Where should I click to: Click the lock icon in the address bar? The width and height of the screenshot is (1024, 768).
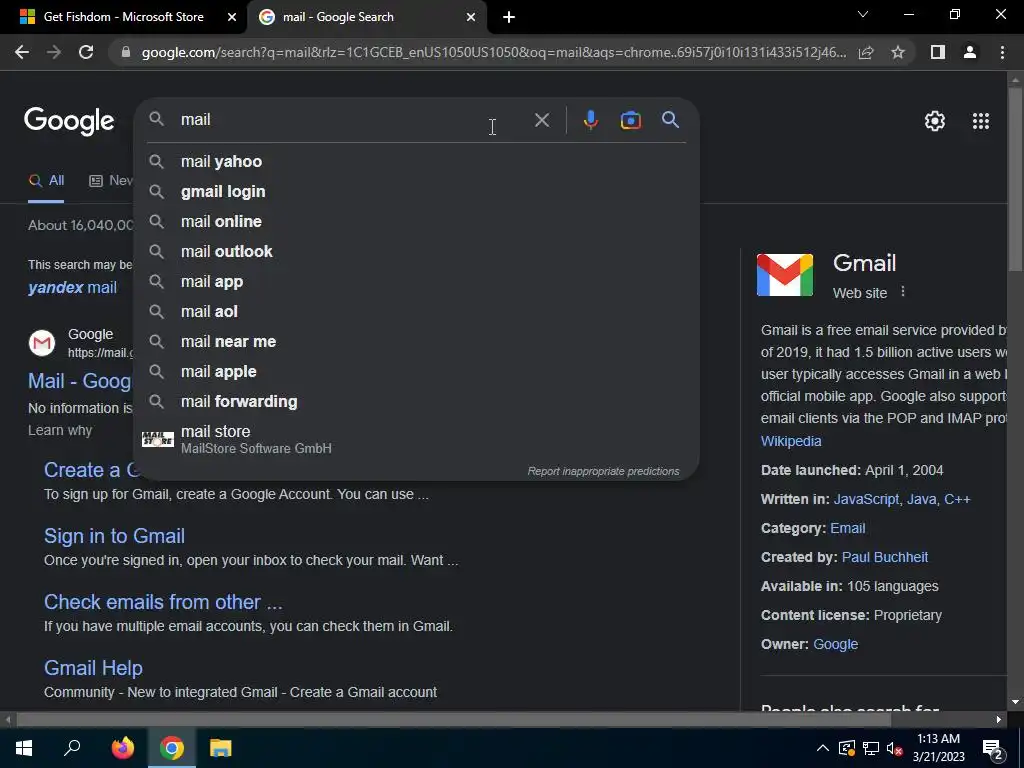126,52
